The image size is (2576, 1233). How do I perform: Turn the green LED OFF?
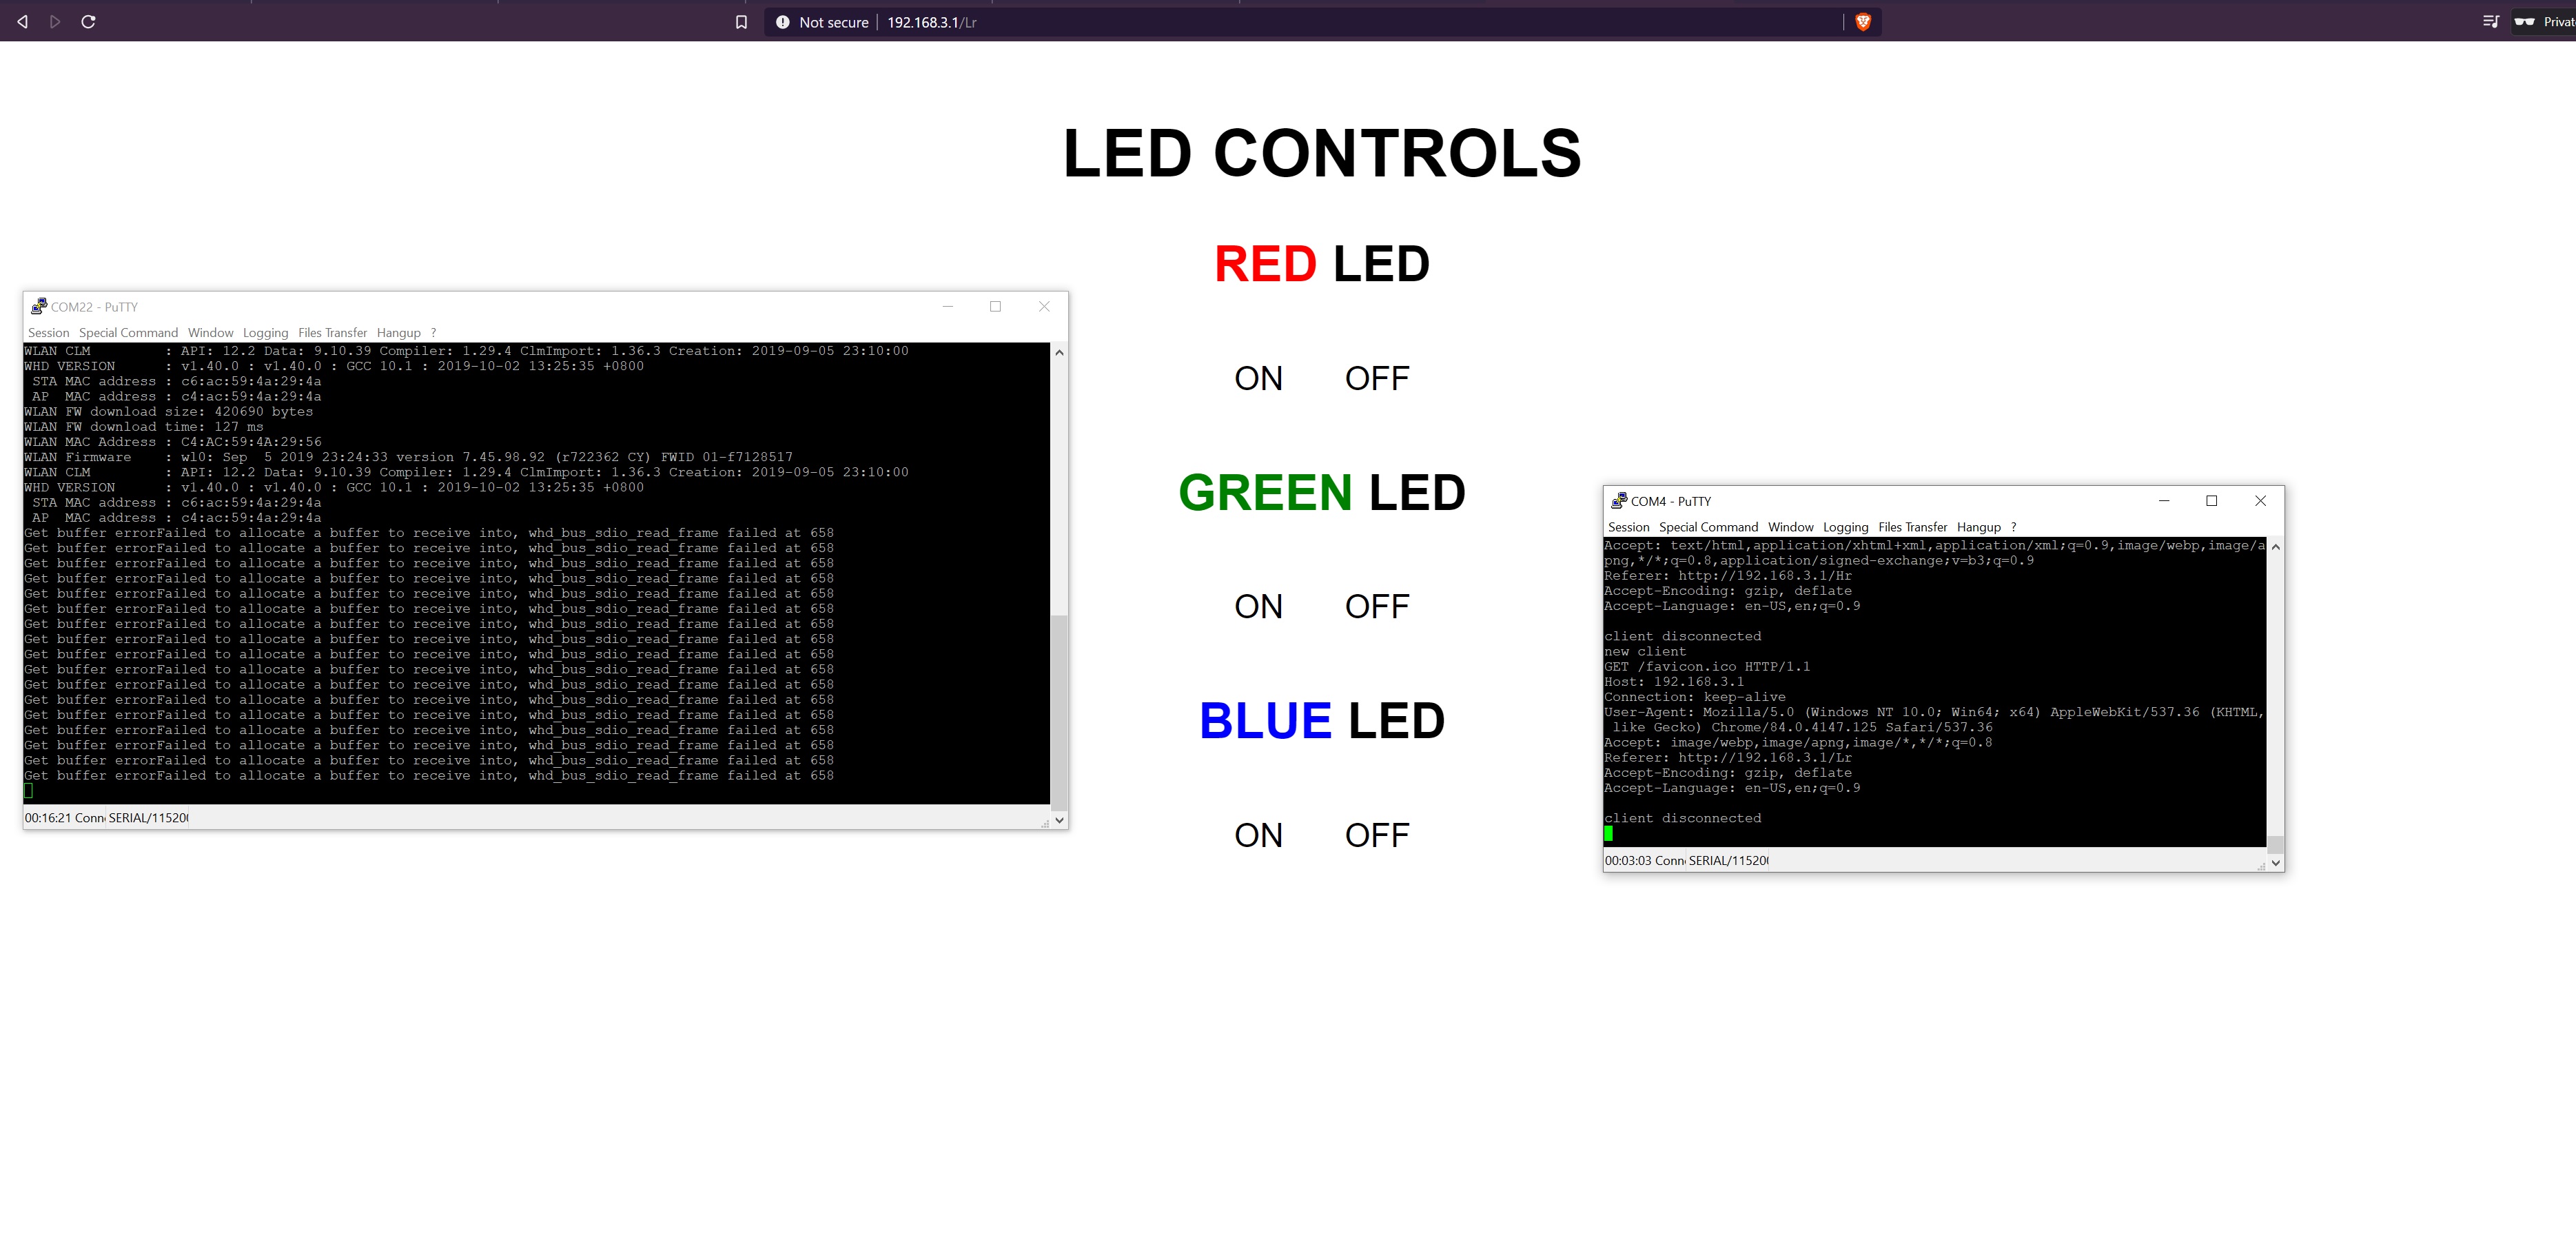(1376, 606)
